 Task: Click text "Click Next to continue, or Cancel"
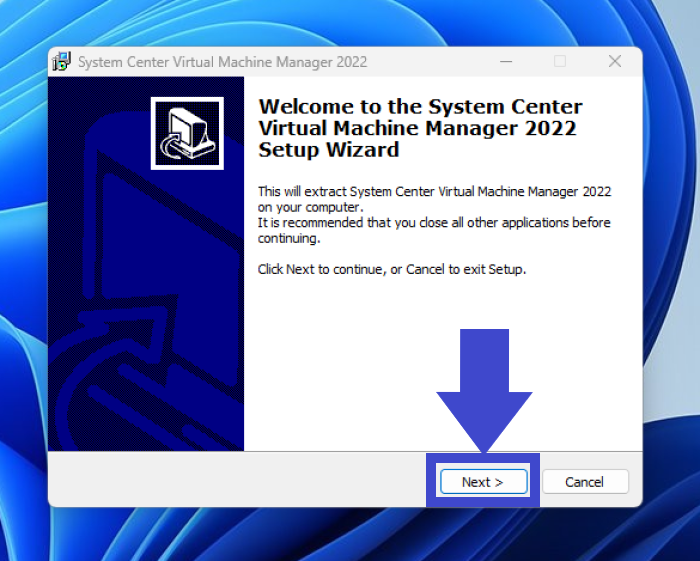point(351,270)
